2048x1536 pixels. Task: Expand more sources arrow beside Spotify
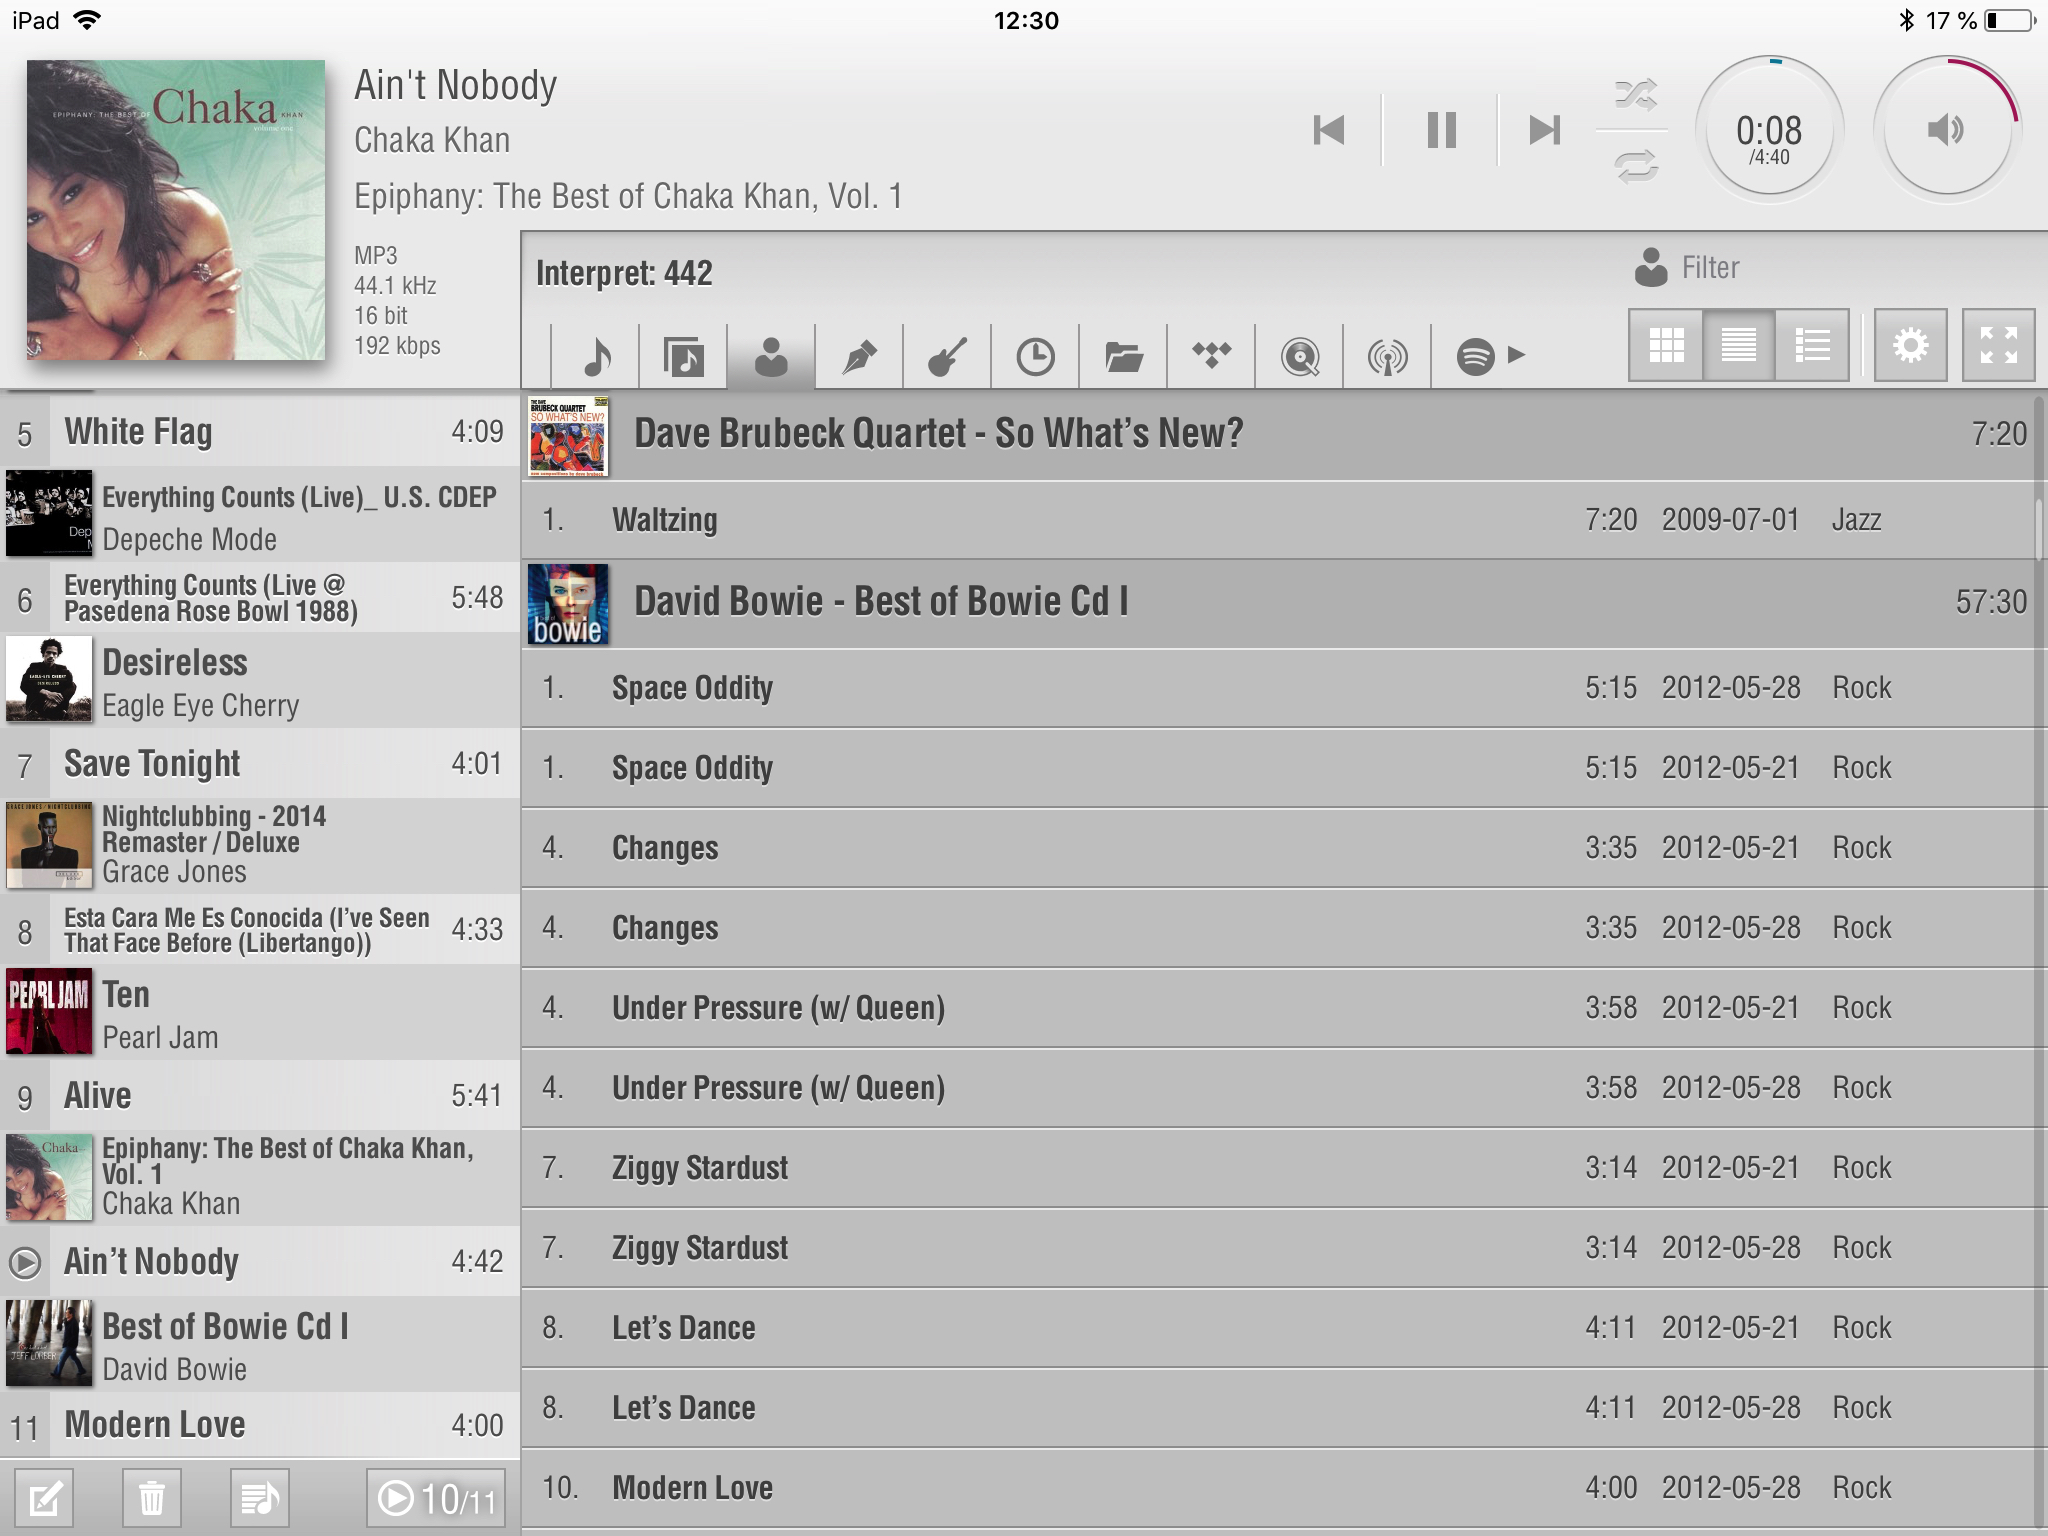tap(1517, 354)
